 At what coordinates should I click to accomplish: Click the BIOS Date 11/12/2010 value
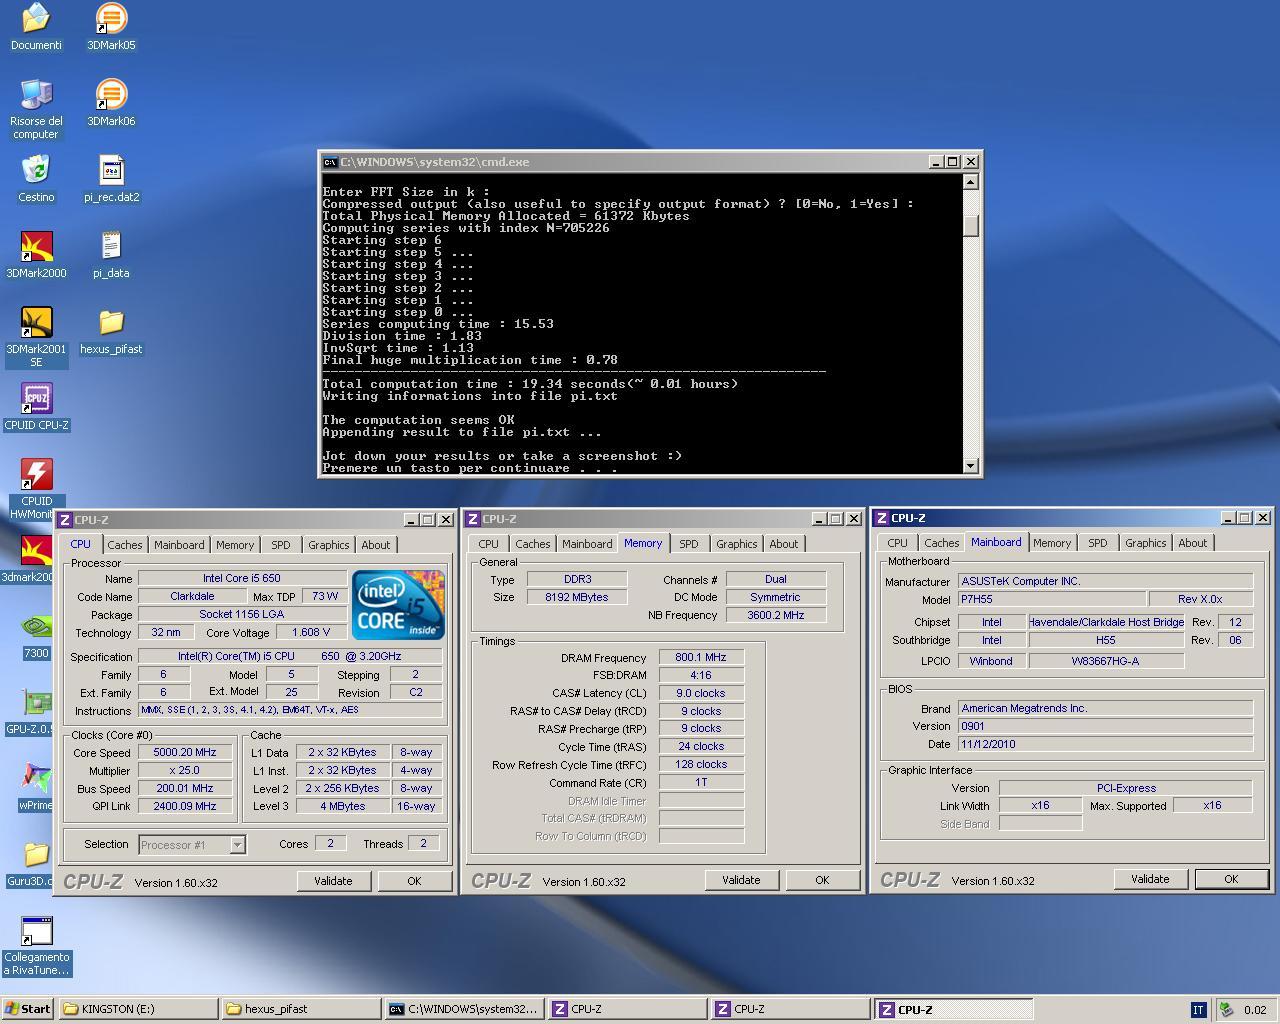click(1105, 744)
